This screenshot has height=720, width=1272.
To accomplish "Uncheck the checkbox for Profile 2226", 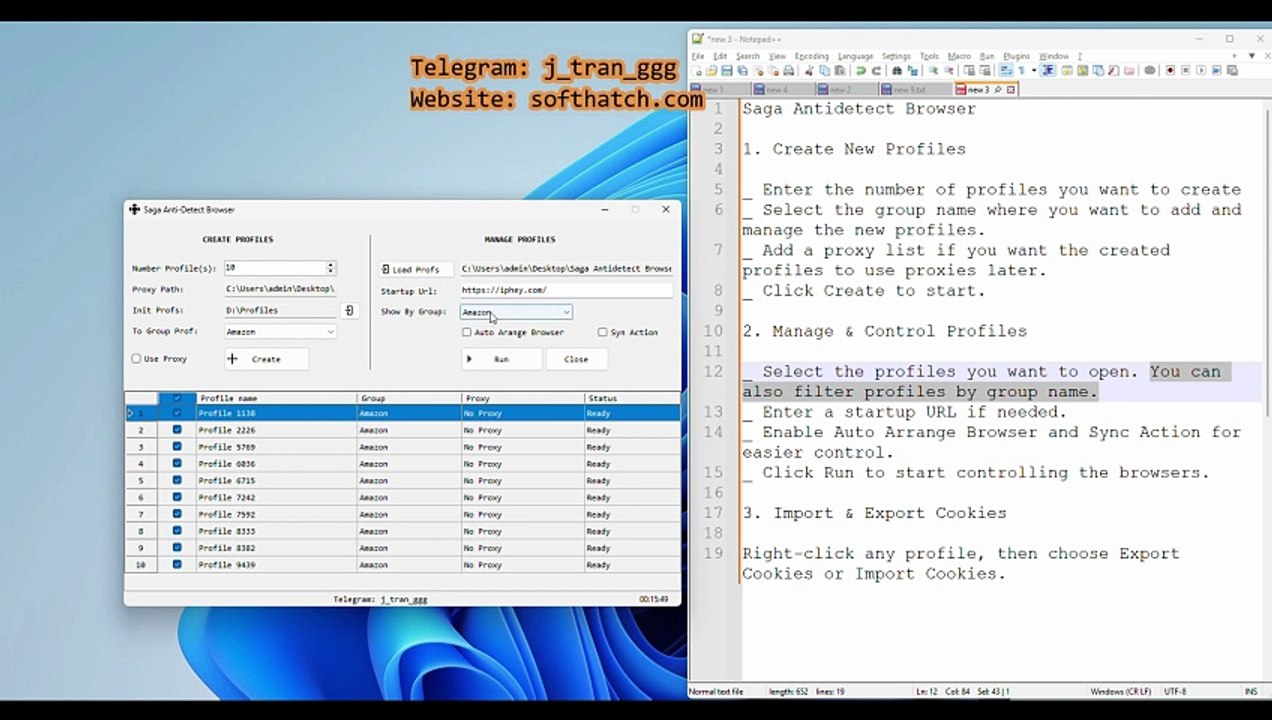I will 177,430.
